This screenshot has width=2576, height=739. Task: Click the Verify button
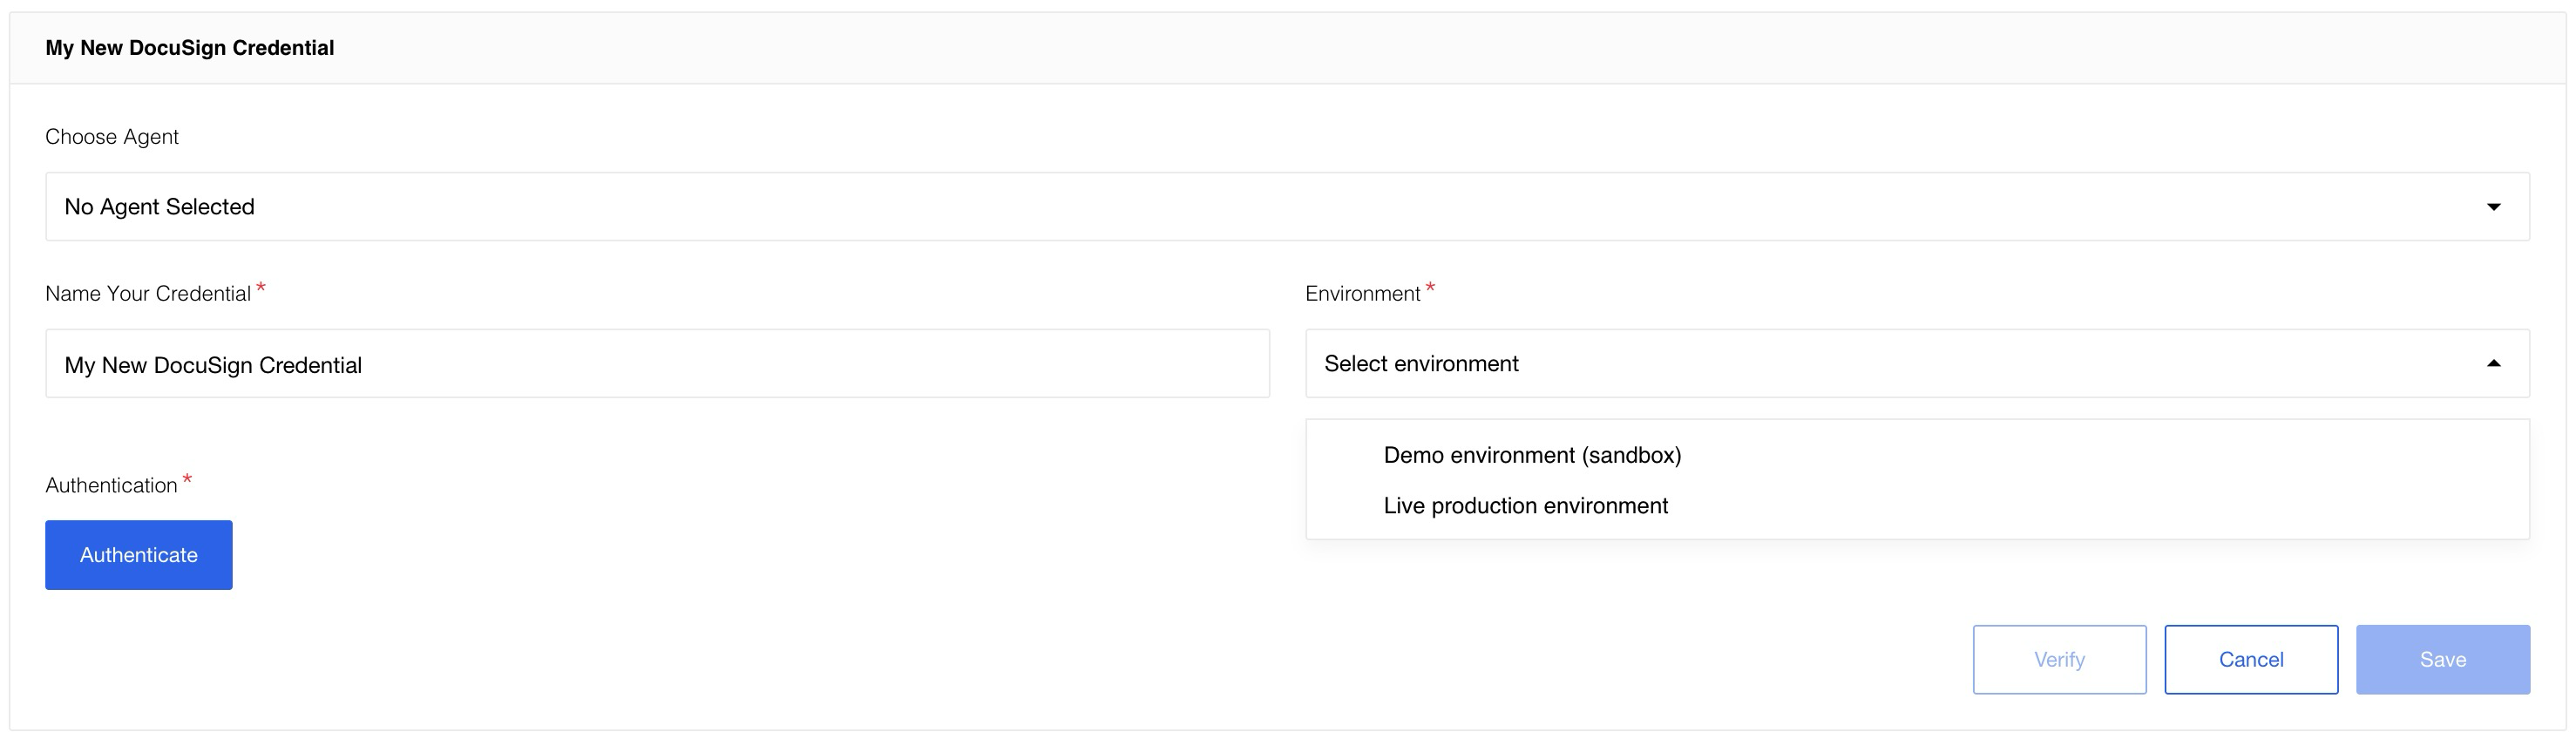pos(2059,660)
